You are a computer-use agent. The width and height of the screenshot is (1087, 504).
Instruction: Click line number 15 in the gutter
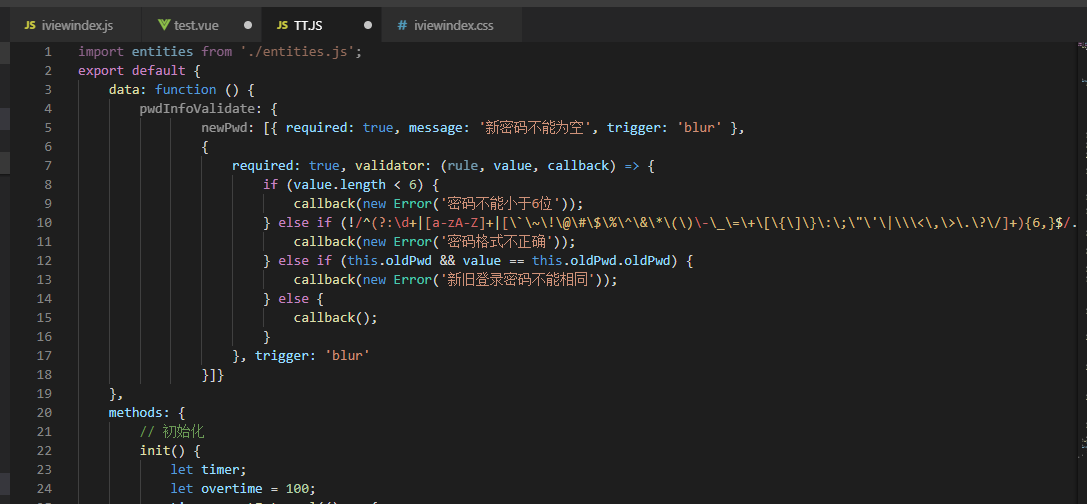pyautogui.click(x=44, y=318)
